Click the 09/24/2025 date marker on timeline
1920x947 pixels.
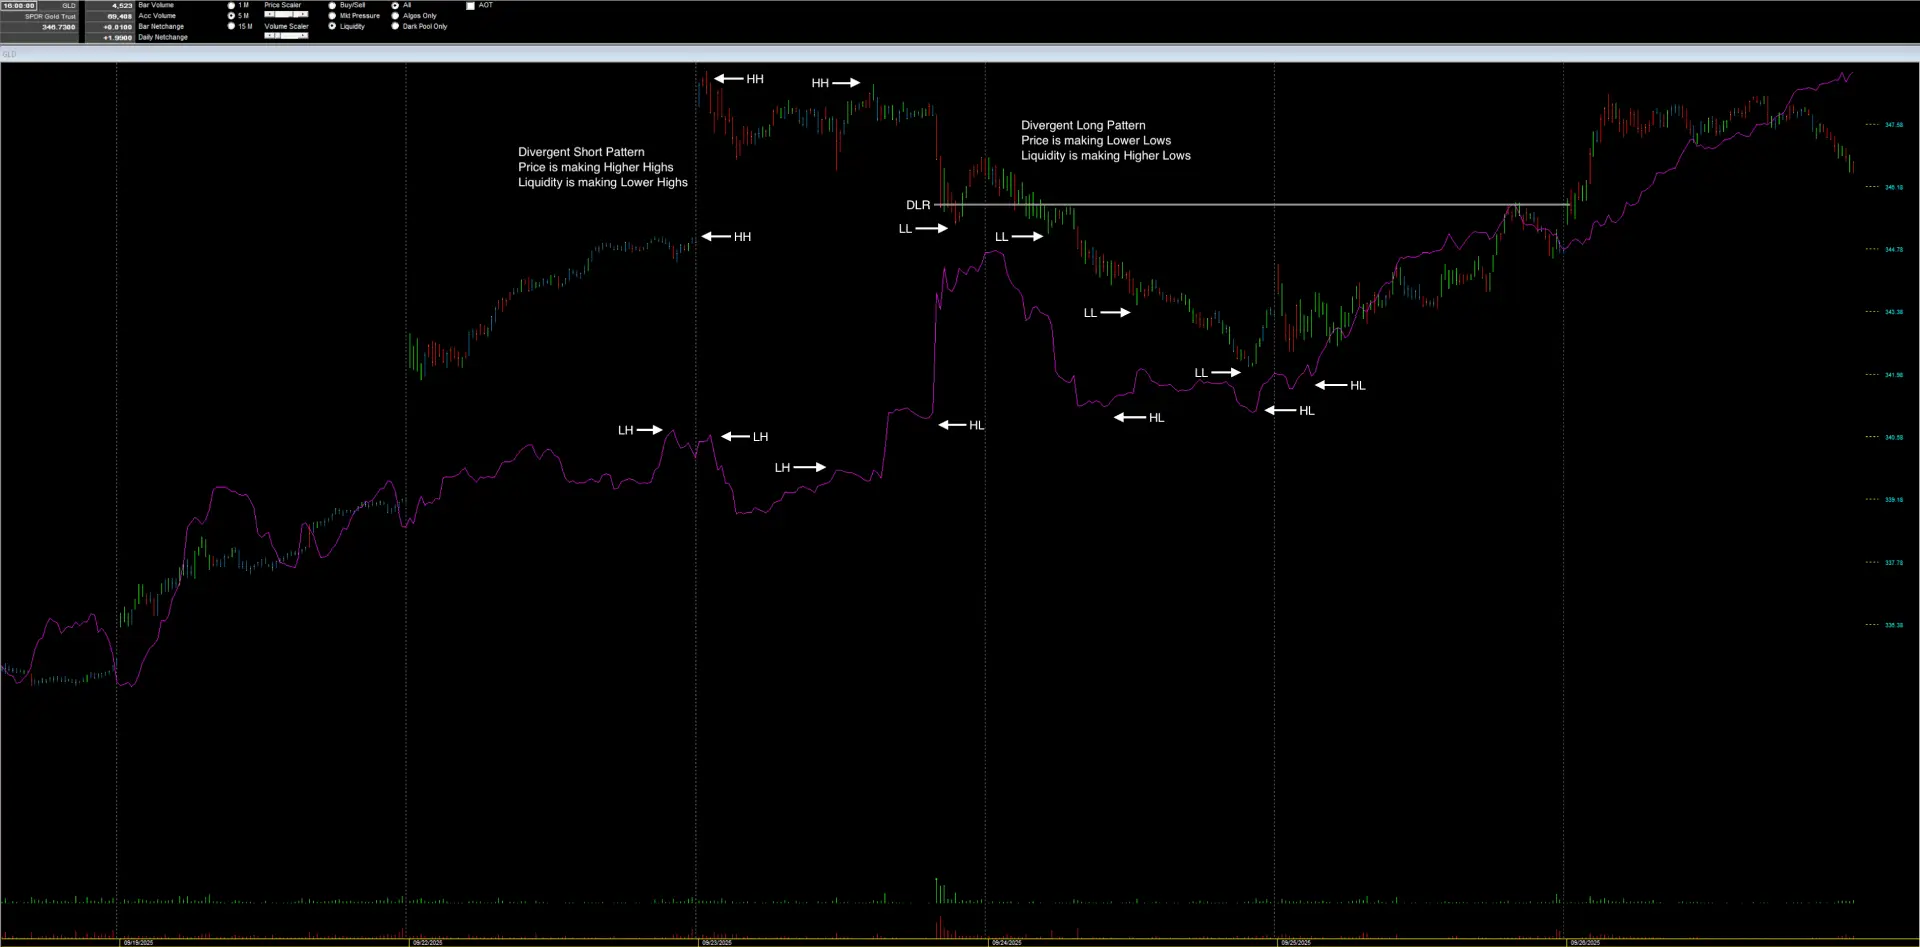pos(1006,942)
